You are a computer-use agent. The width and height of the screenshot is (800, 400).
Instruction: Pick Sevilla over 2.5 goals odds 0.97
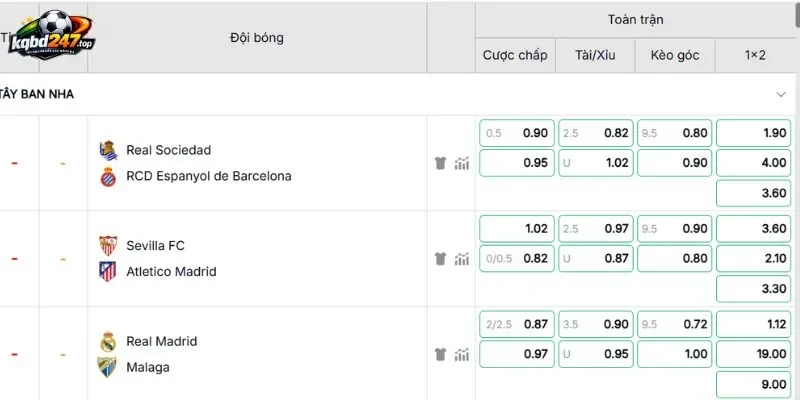click(x=595, y=229)
